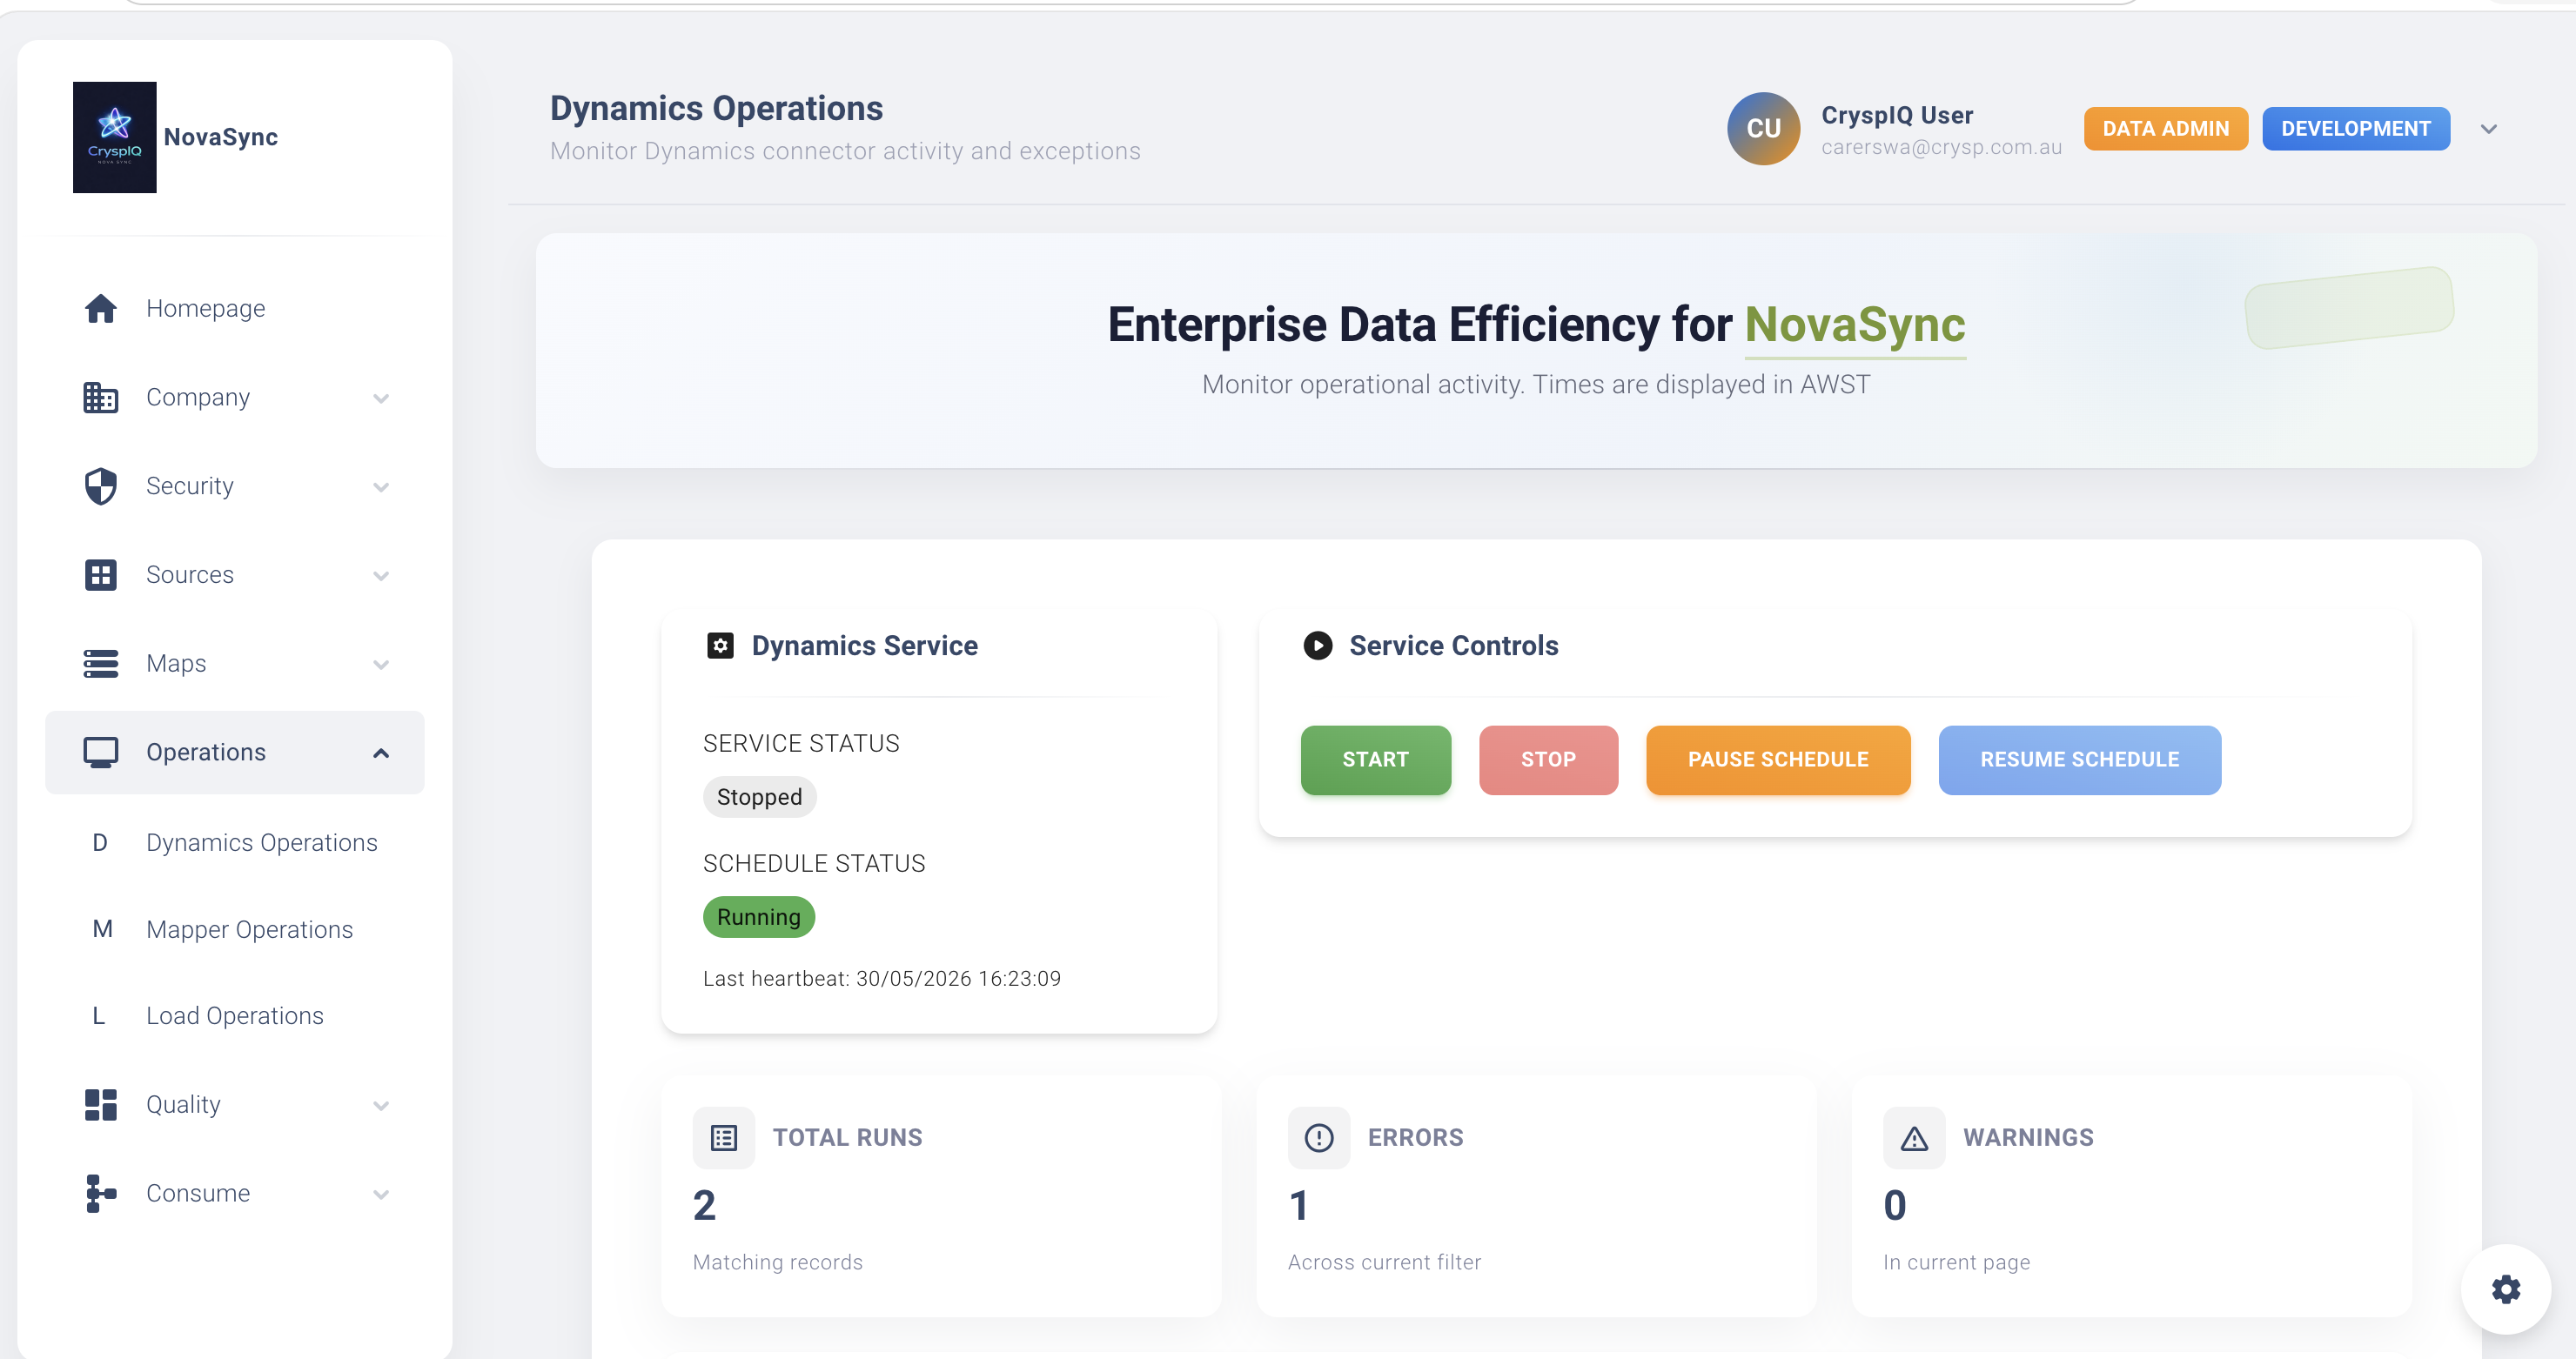Expand the Security menu chevron
The image size is (2576, 1359).
(381, 487)
